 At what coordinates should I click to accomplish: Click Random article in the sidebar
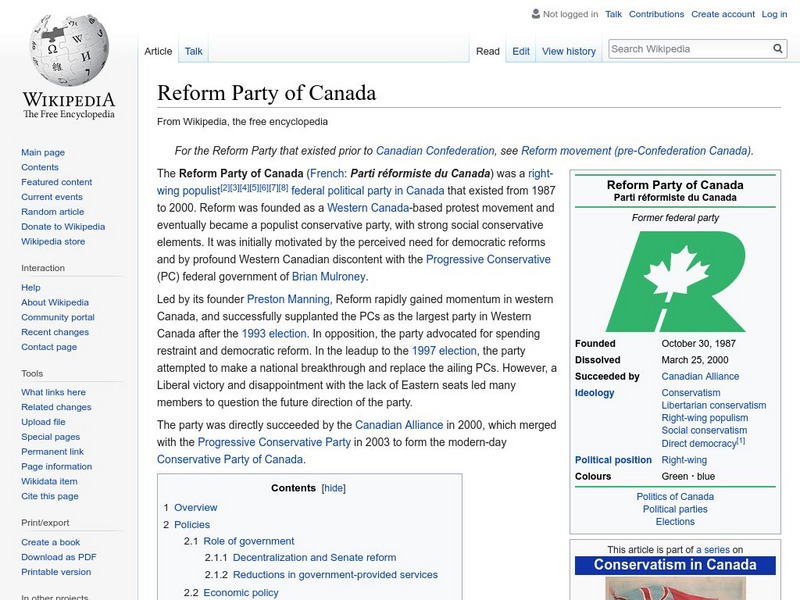pyautogui.click(x=52, y=211)
